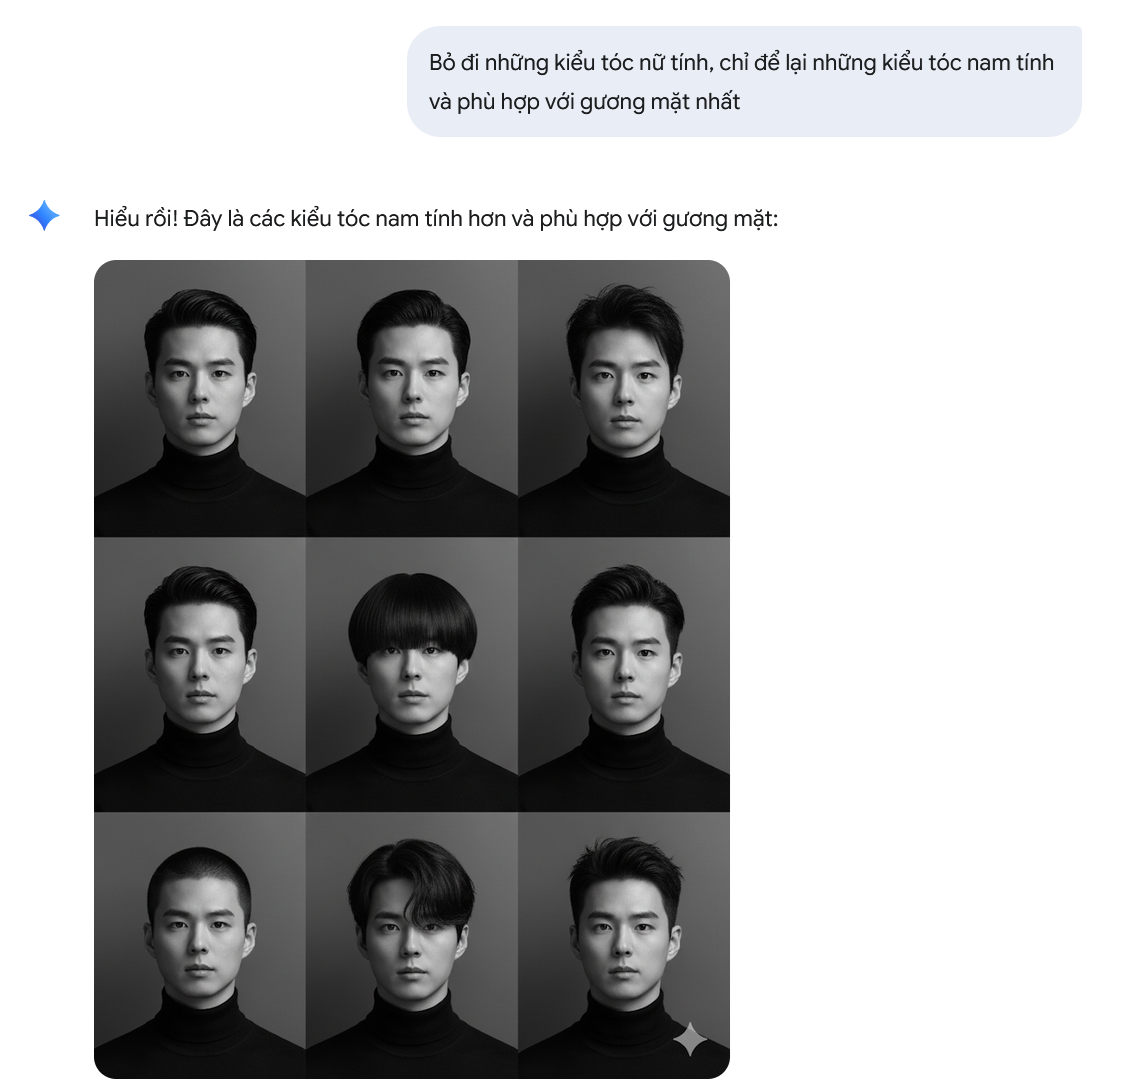Open the top-left side-swept hairstyle portrait

pos(200,399)
